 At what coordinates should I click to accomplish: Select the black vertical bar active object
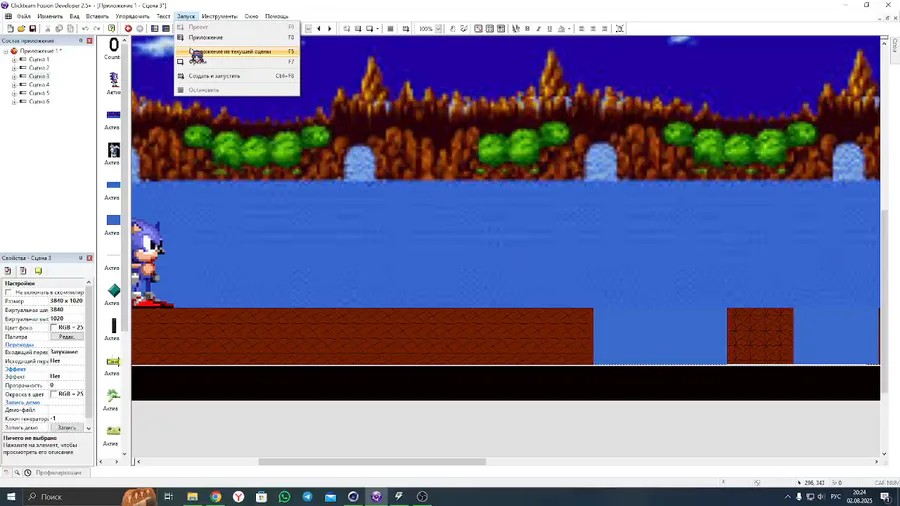click(114, 325)
